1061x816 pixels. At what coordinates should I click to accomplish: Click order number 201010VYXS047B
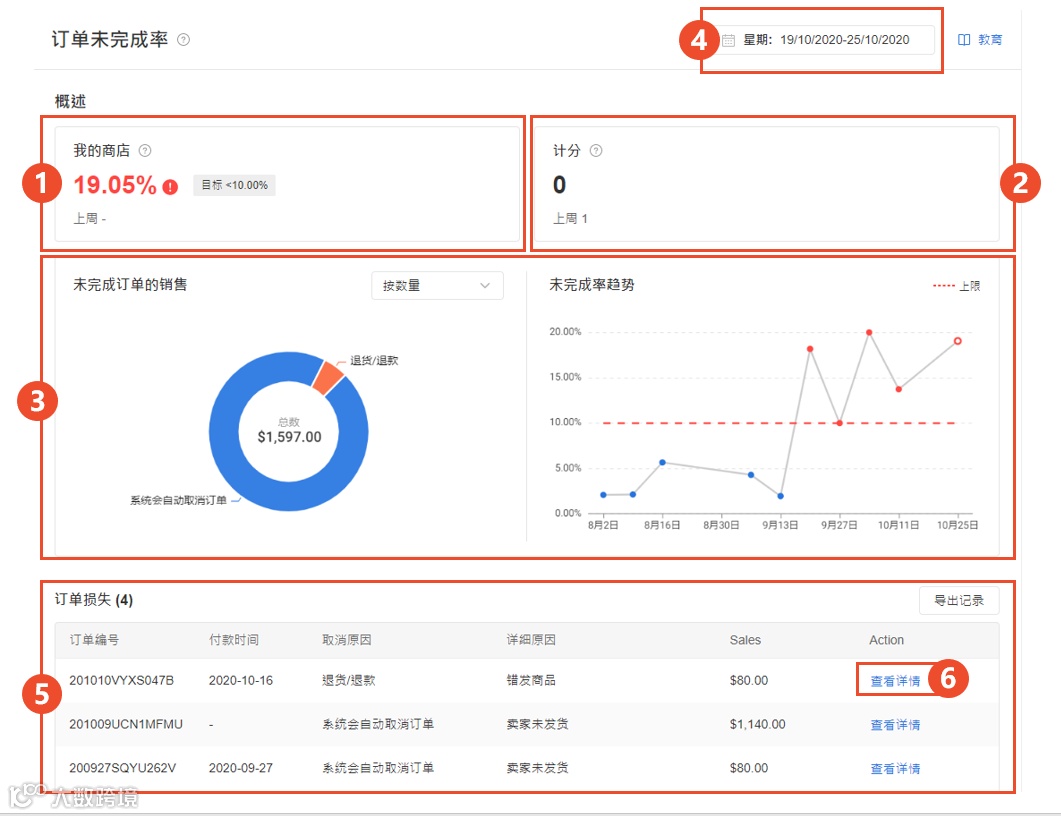coord(122,681)
